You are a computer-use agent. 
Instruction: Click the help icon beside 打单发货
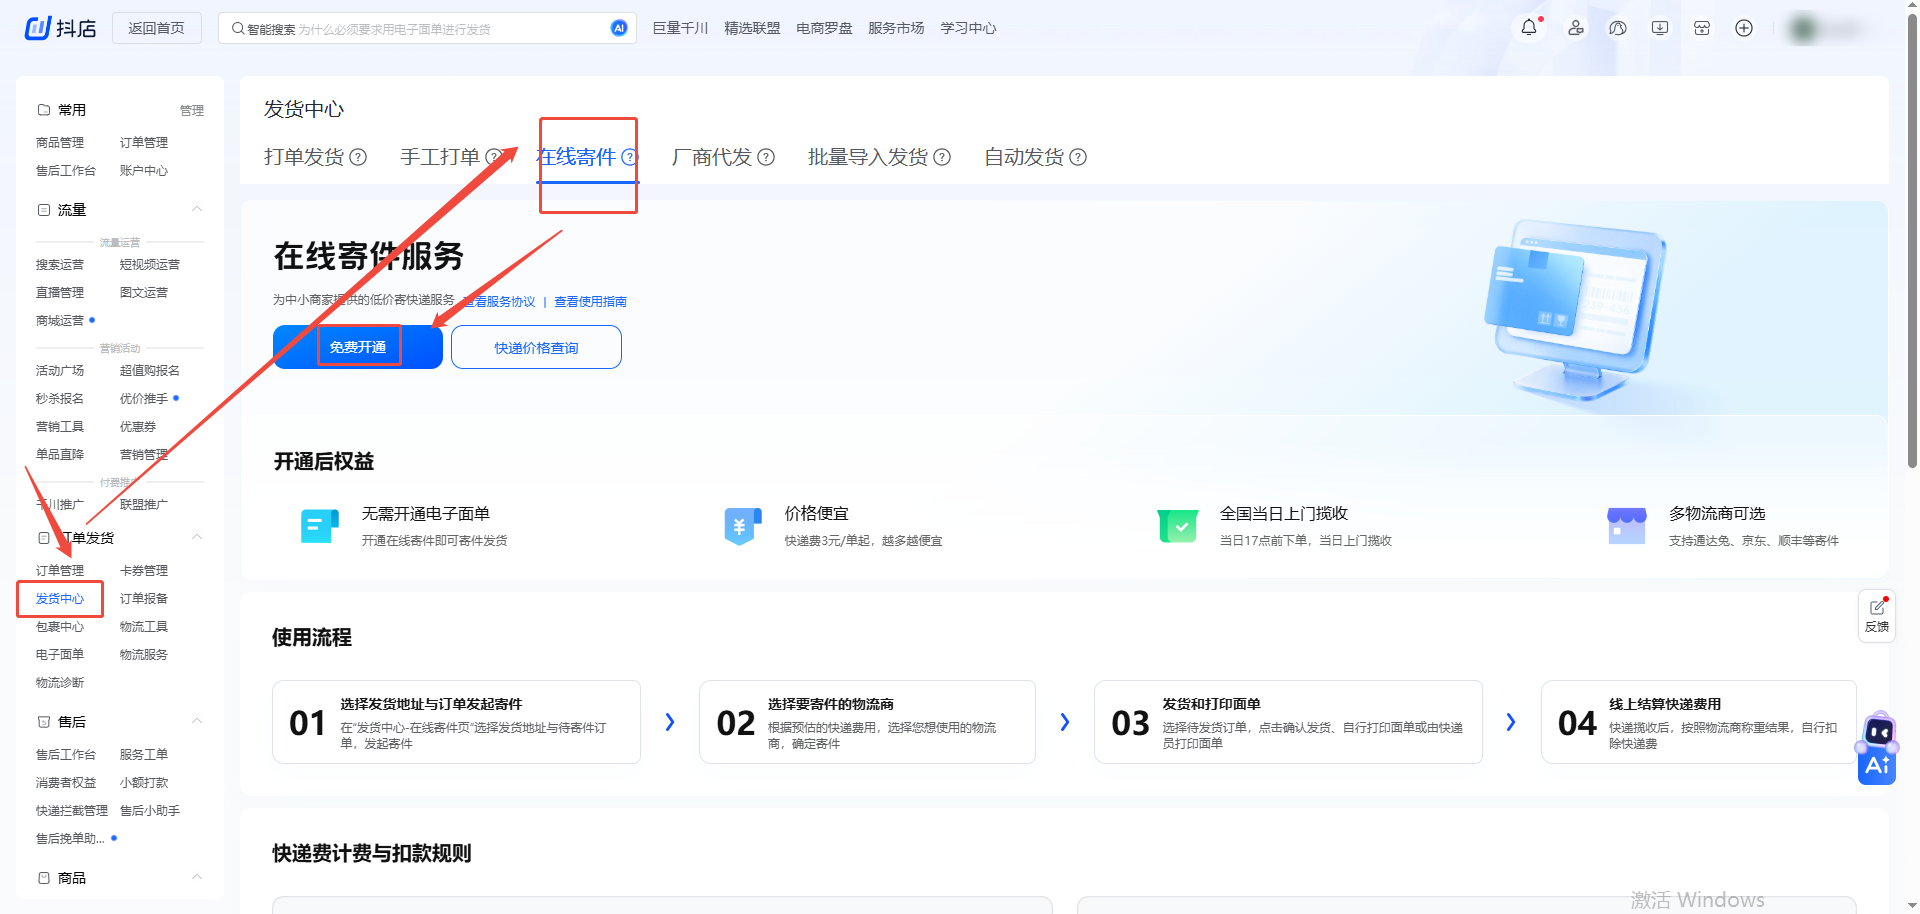[x=358, y=157]
